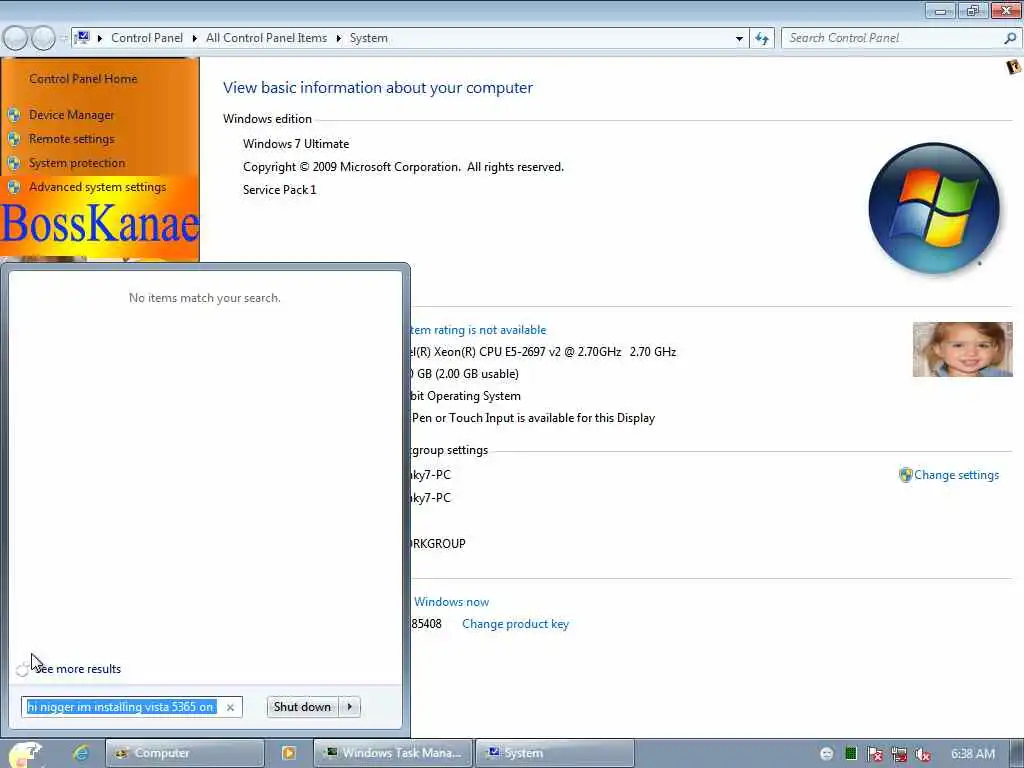This screenshot has width=1024, height=768.
Task: Click the Shut down button
Action: 303,707
